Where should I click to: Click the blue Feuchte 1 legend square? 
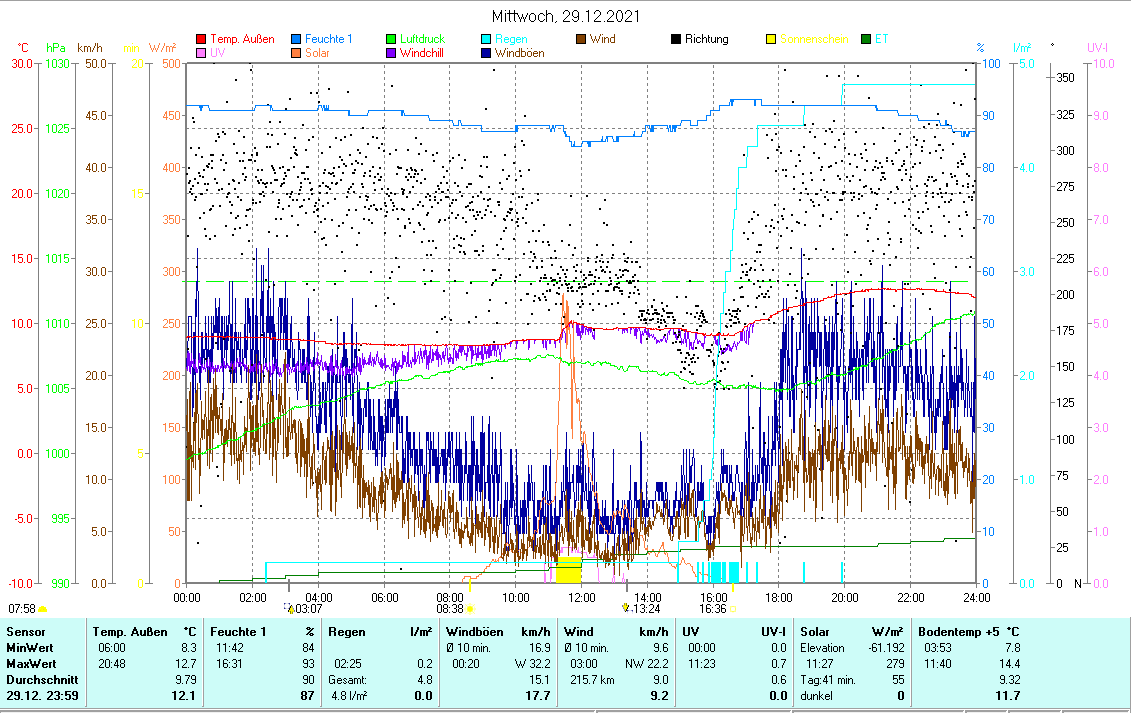[296, 40]
